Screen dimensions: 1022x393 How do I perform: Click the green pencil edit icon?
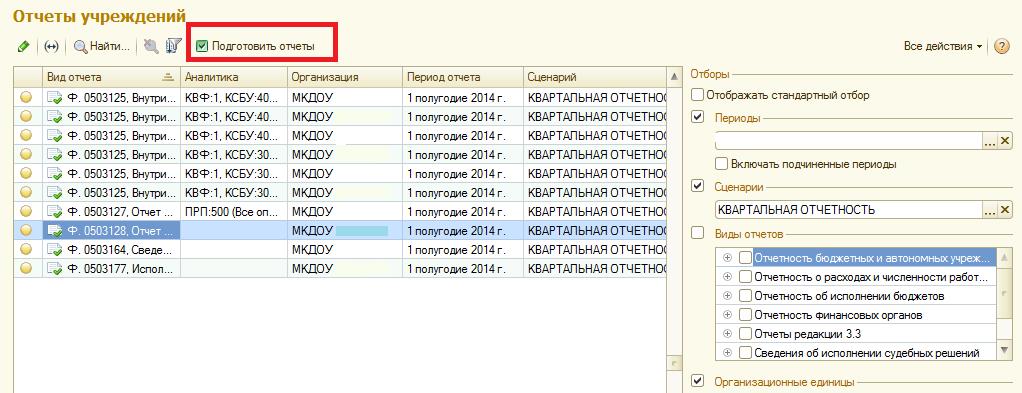(x=23, y=46)
